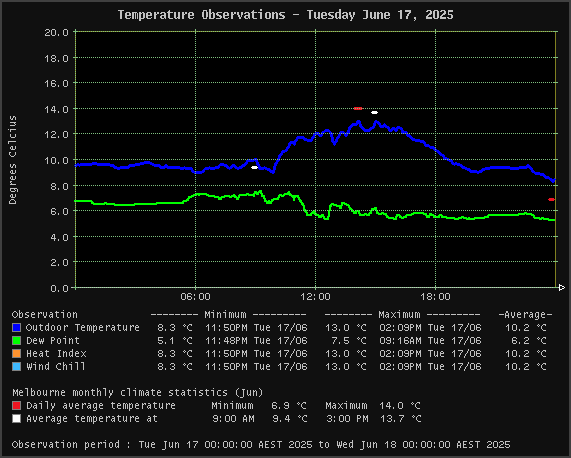Click the Degrees Celcius y-axis label
Image resolution: width=571 pixels, height=458 pixels.
click(x=13, y=160)
